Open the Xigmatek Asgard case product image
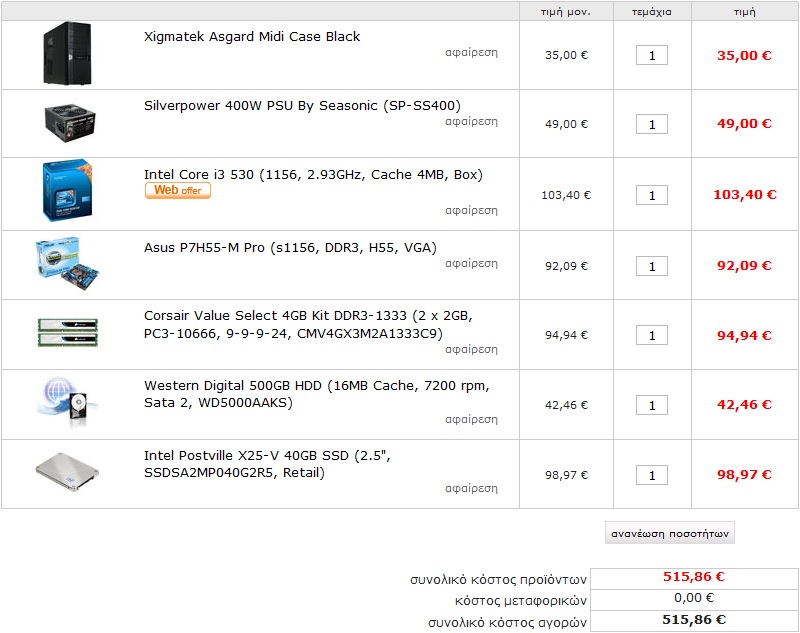This screenshot has width=800, height=633. (67, 53)
